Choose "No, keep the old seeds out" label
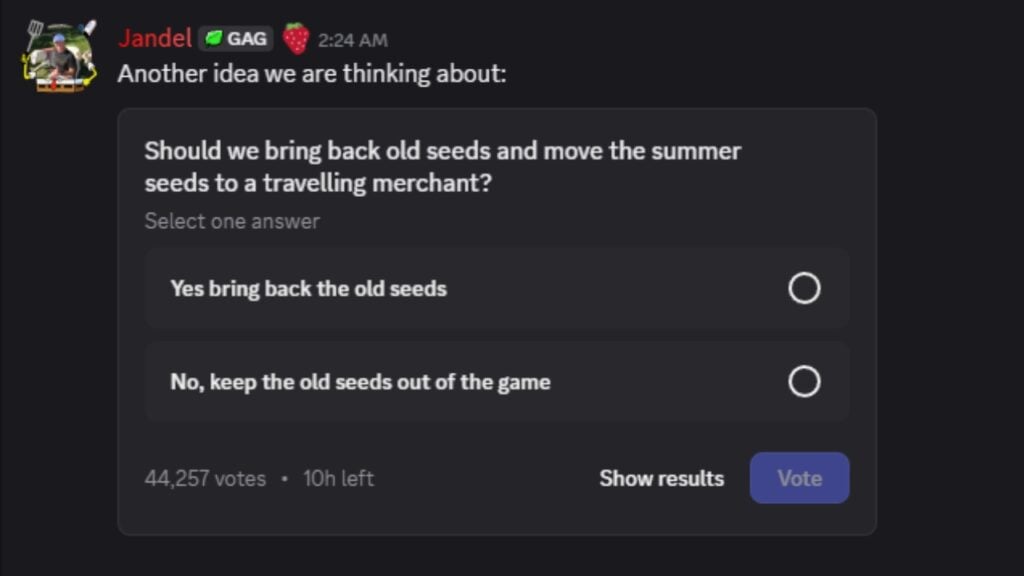 tap(360, 382)
